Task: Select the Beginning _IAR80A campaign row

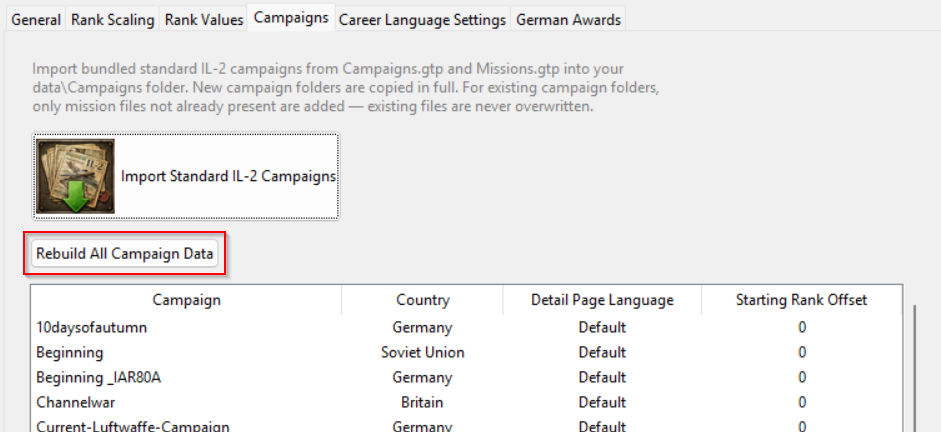Action: (x=466, y=377)
